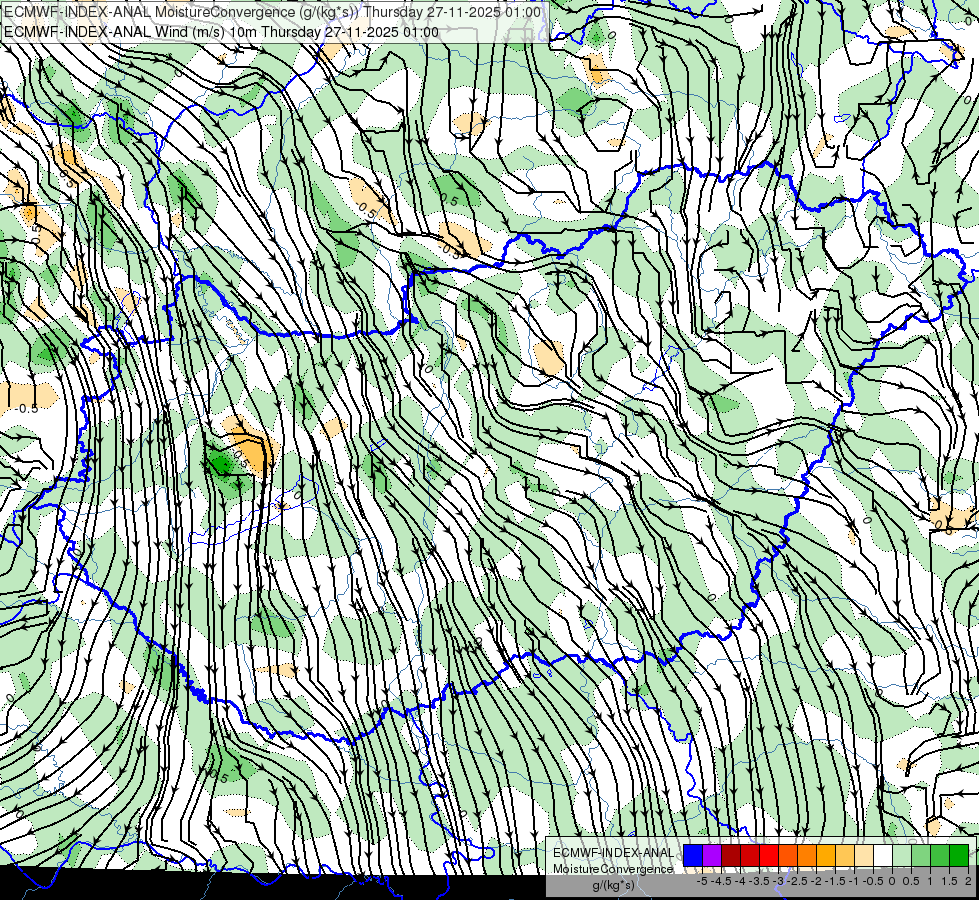Viewport: 979px width, 900px height.
Task: Click the g/(kg*s) unit label in legend
Action: coord(613,886)
